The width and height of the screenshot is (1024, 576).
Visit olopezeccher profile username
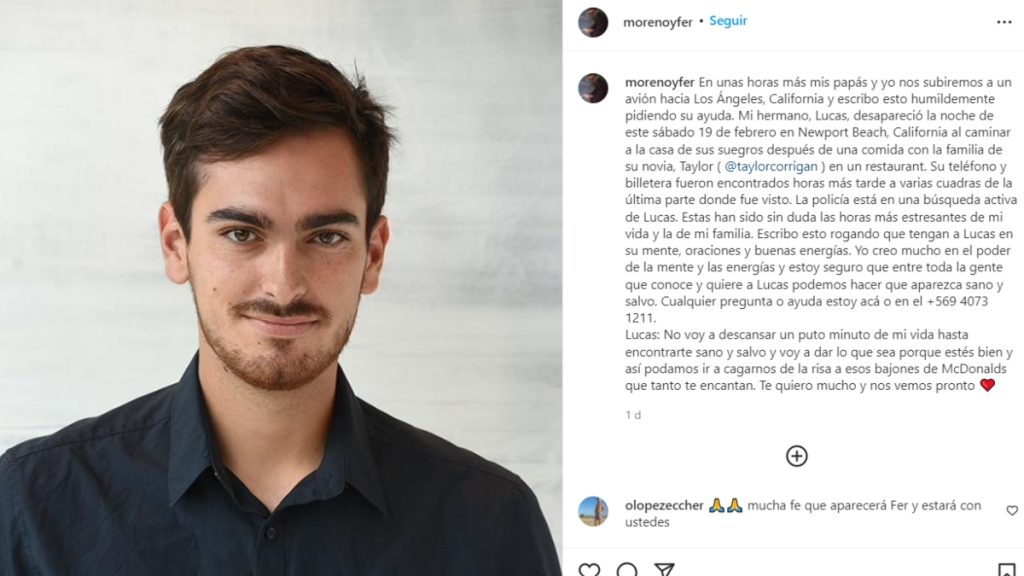tap(664, 505)
